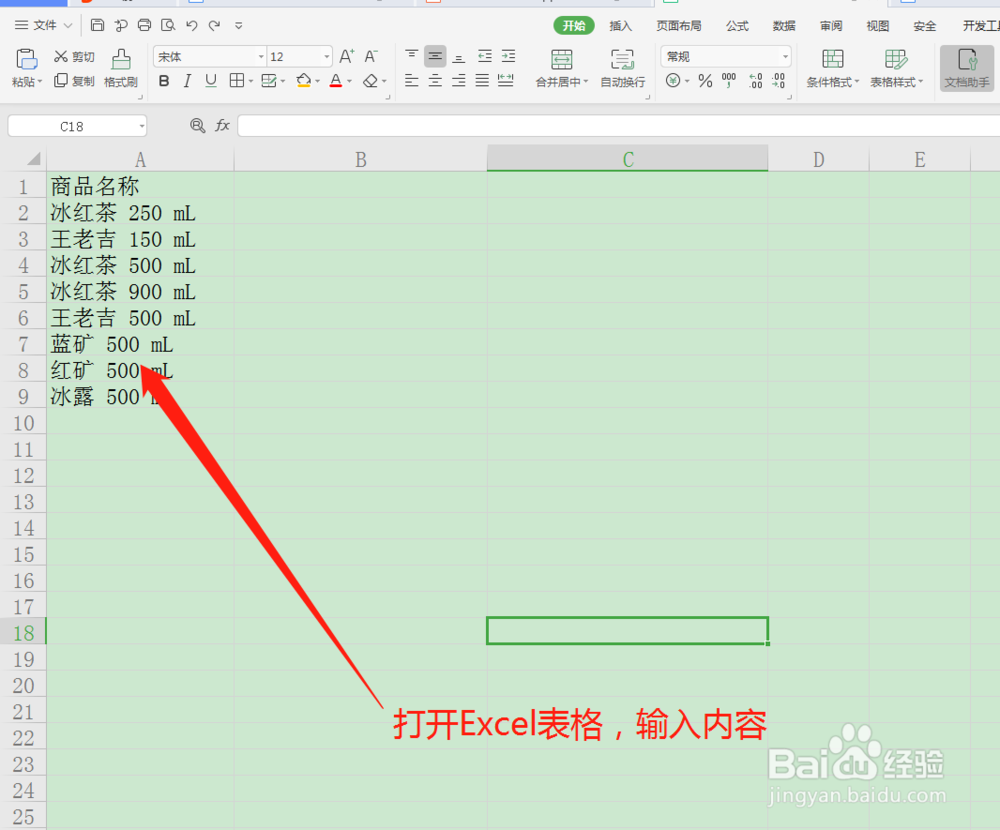Open Table Style 表格样式 menu
Screen dimensions: 1000x830
click(x=896, y=68)
